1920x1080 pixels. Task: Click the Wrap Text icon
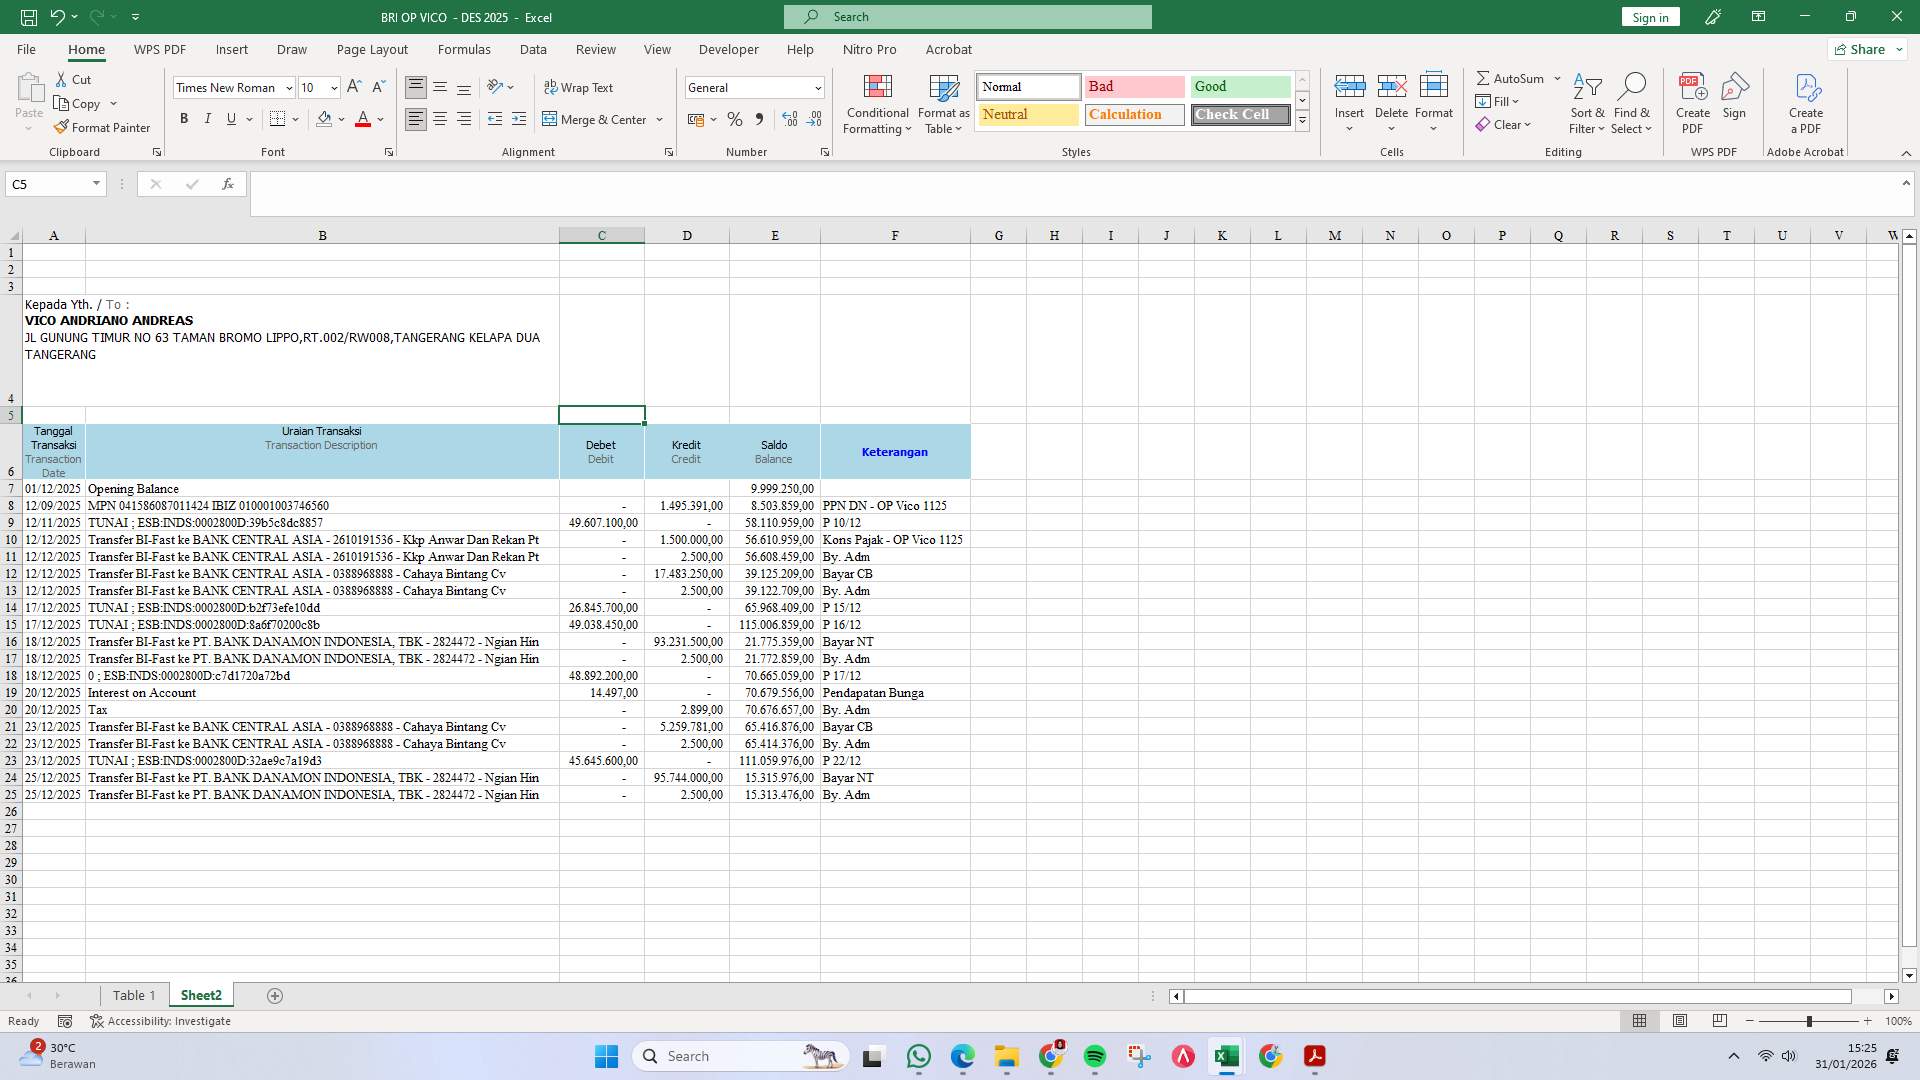point(552,87)
